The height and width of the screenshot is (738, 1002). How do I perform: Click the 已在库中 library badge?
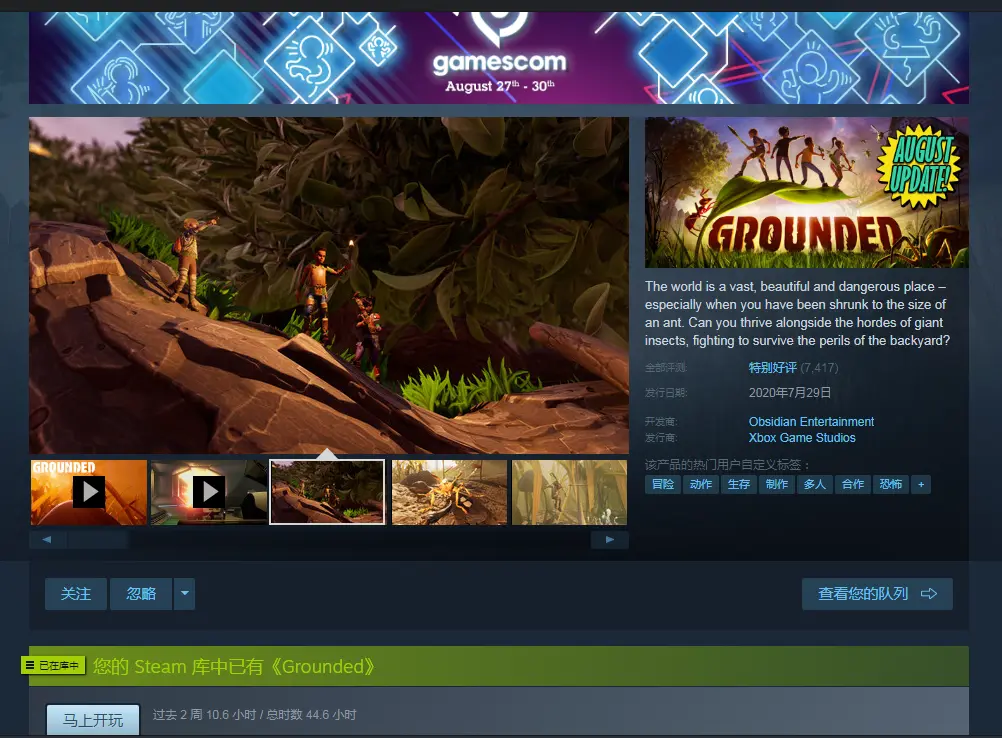(53, 666)
